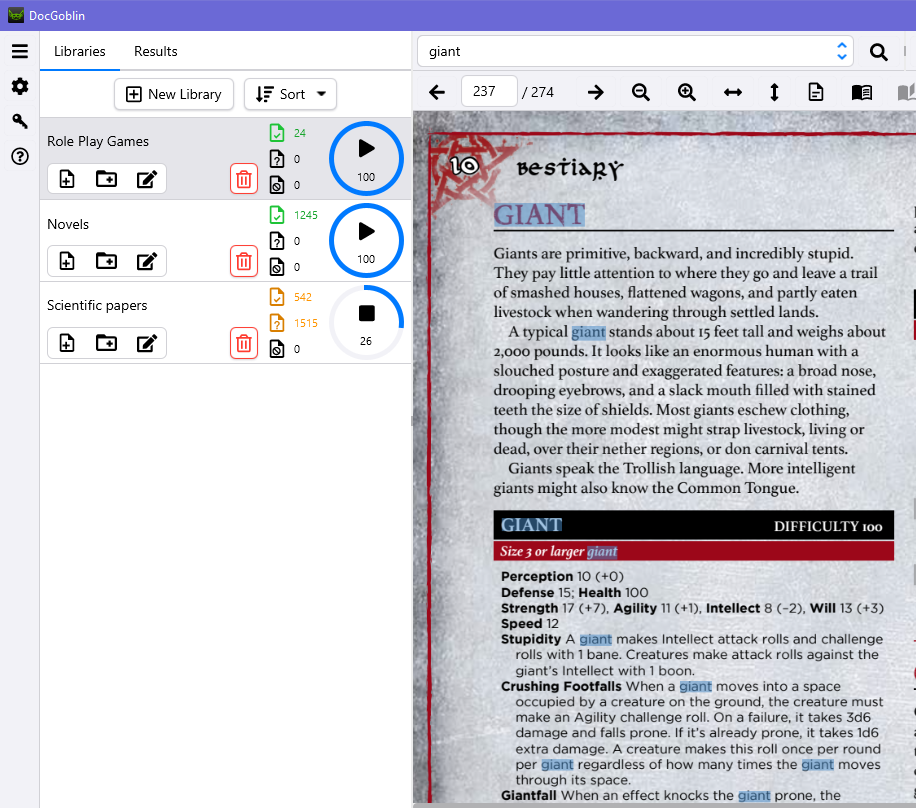Image resolution: width=916 pixels, height=808 pixels.
Task: Go to previous page arrow
Action: pos(437,92)
